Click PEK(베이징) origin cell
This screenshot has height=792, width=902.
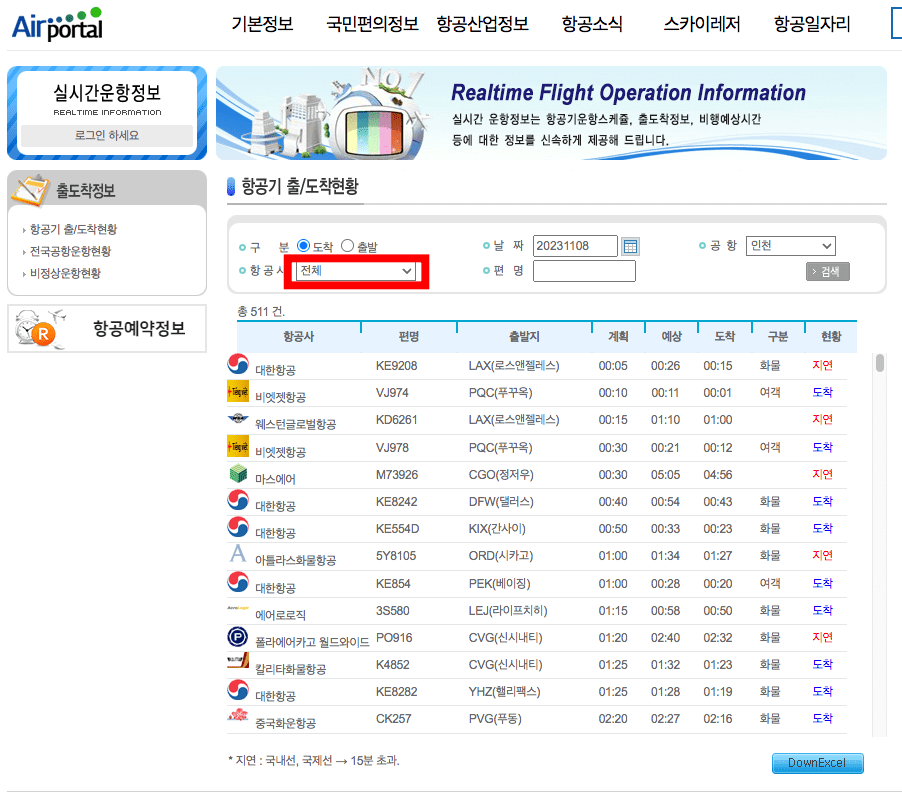499,584
